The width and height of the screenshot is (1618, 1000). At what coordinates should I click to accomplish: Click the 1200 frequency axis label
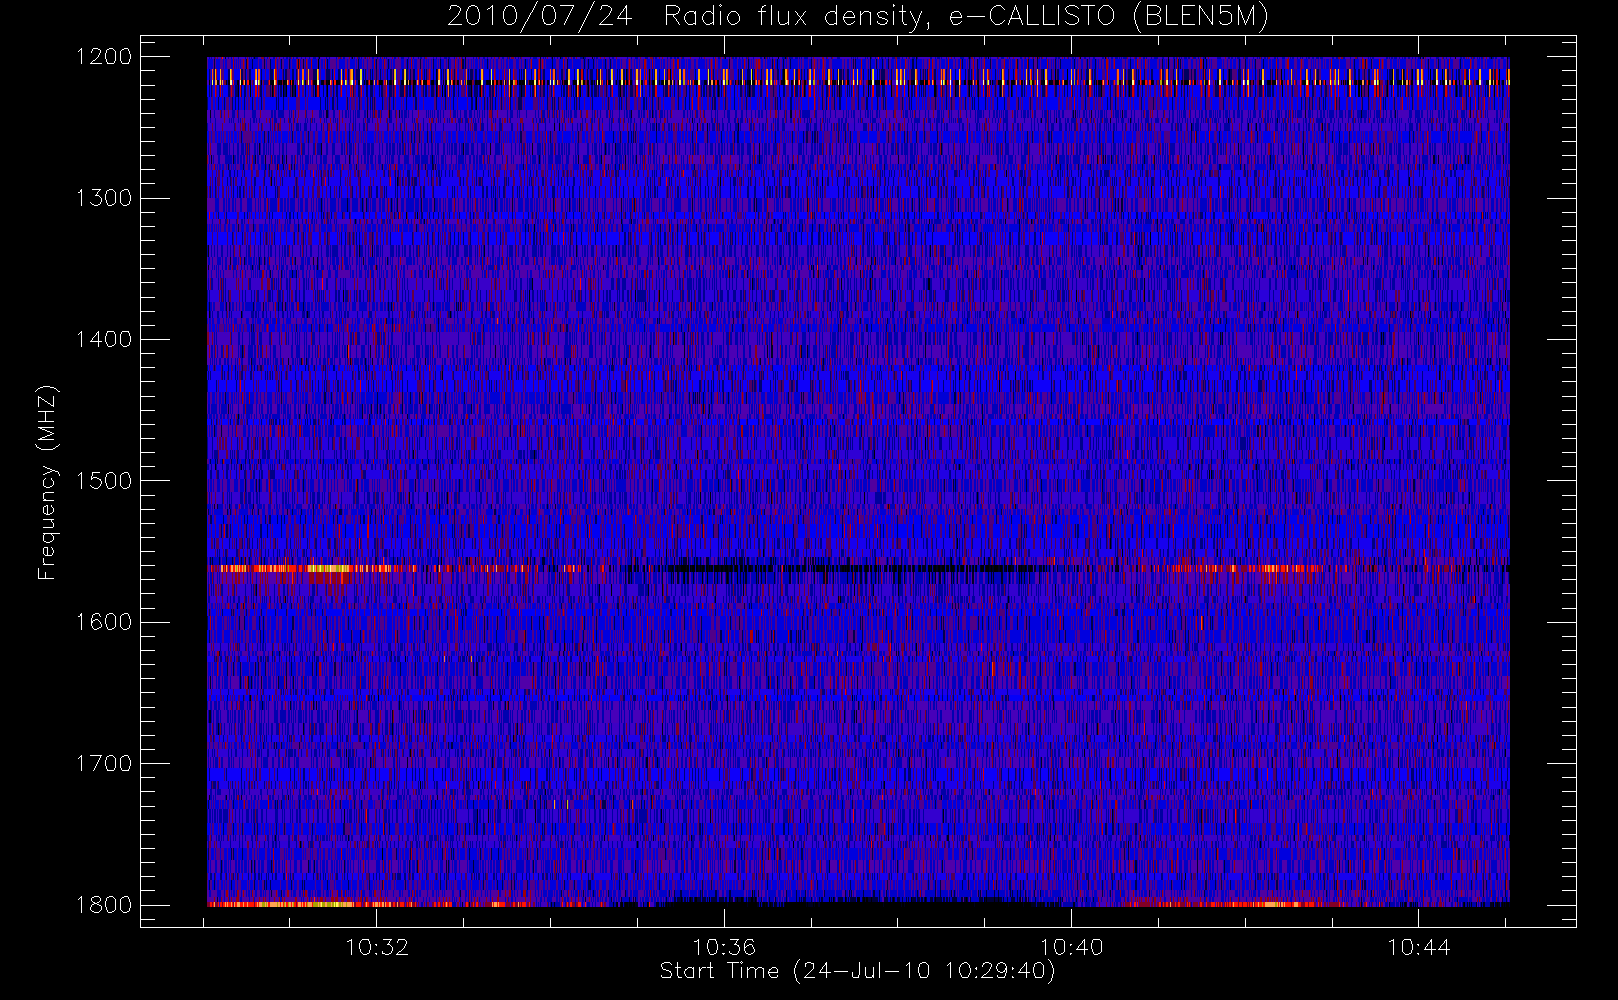[104, 57]
